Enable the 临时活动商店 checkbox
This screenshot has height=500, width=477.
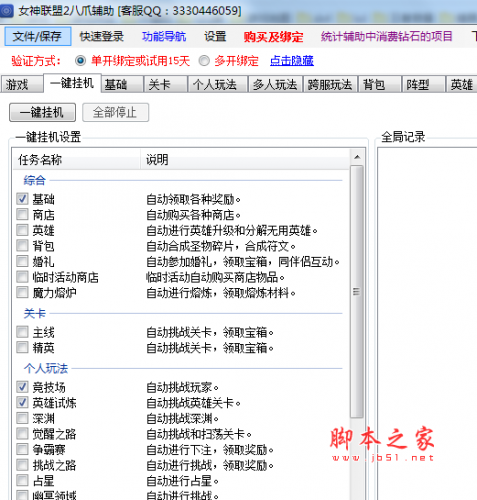click(x=22, y=277)
